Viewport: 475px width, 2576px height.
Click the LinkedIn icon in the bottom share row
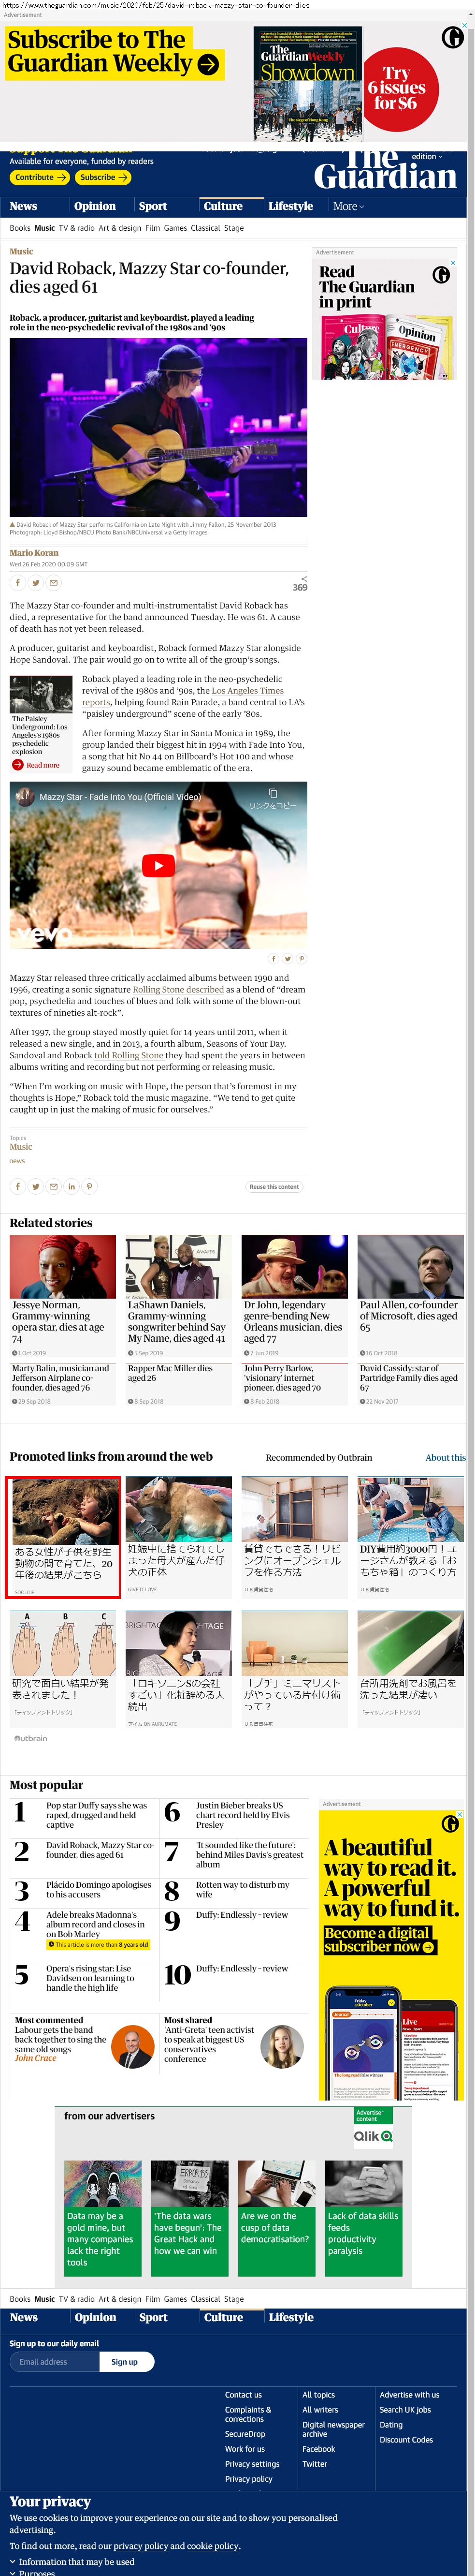click(72, 1186)
